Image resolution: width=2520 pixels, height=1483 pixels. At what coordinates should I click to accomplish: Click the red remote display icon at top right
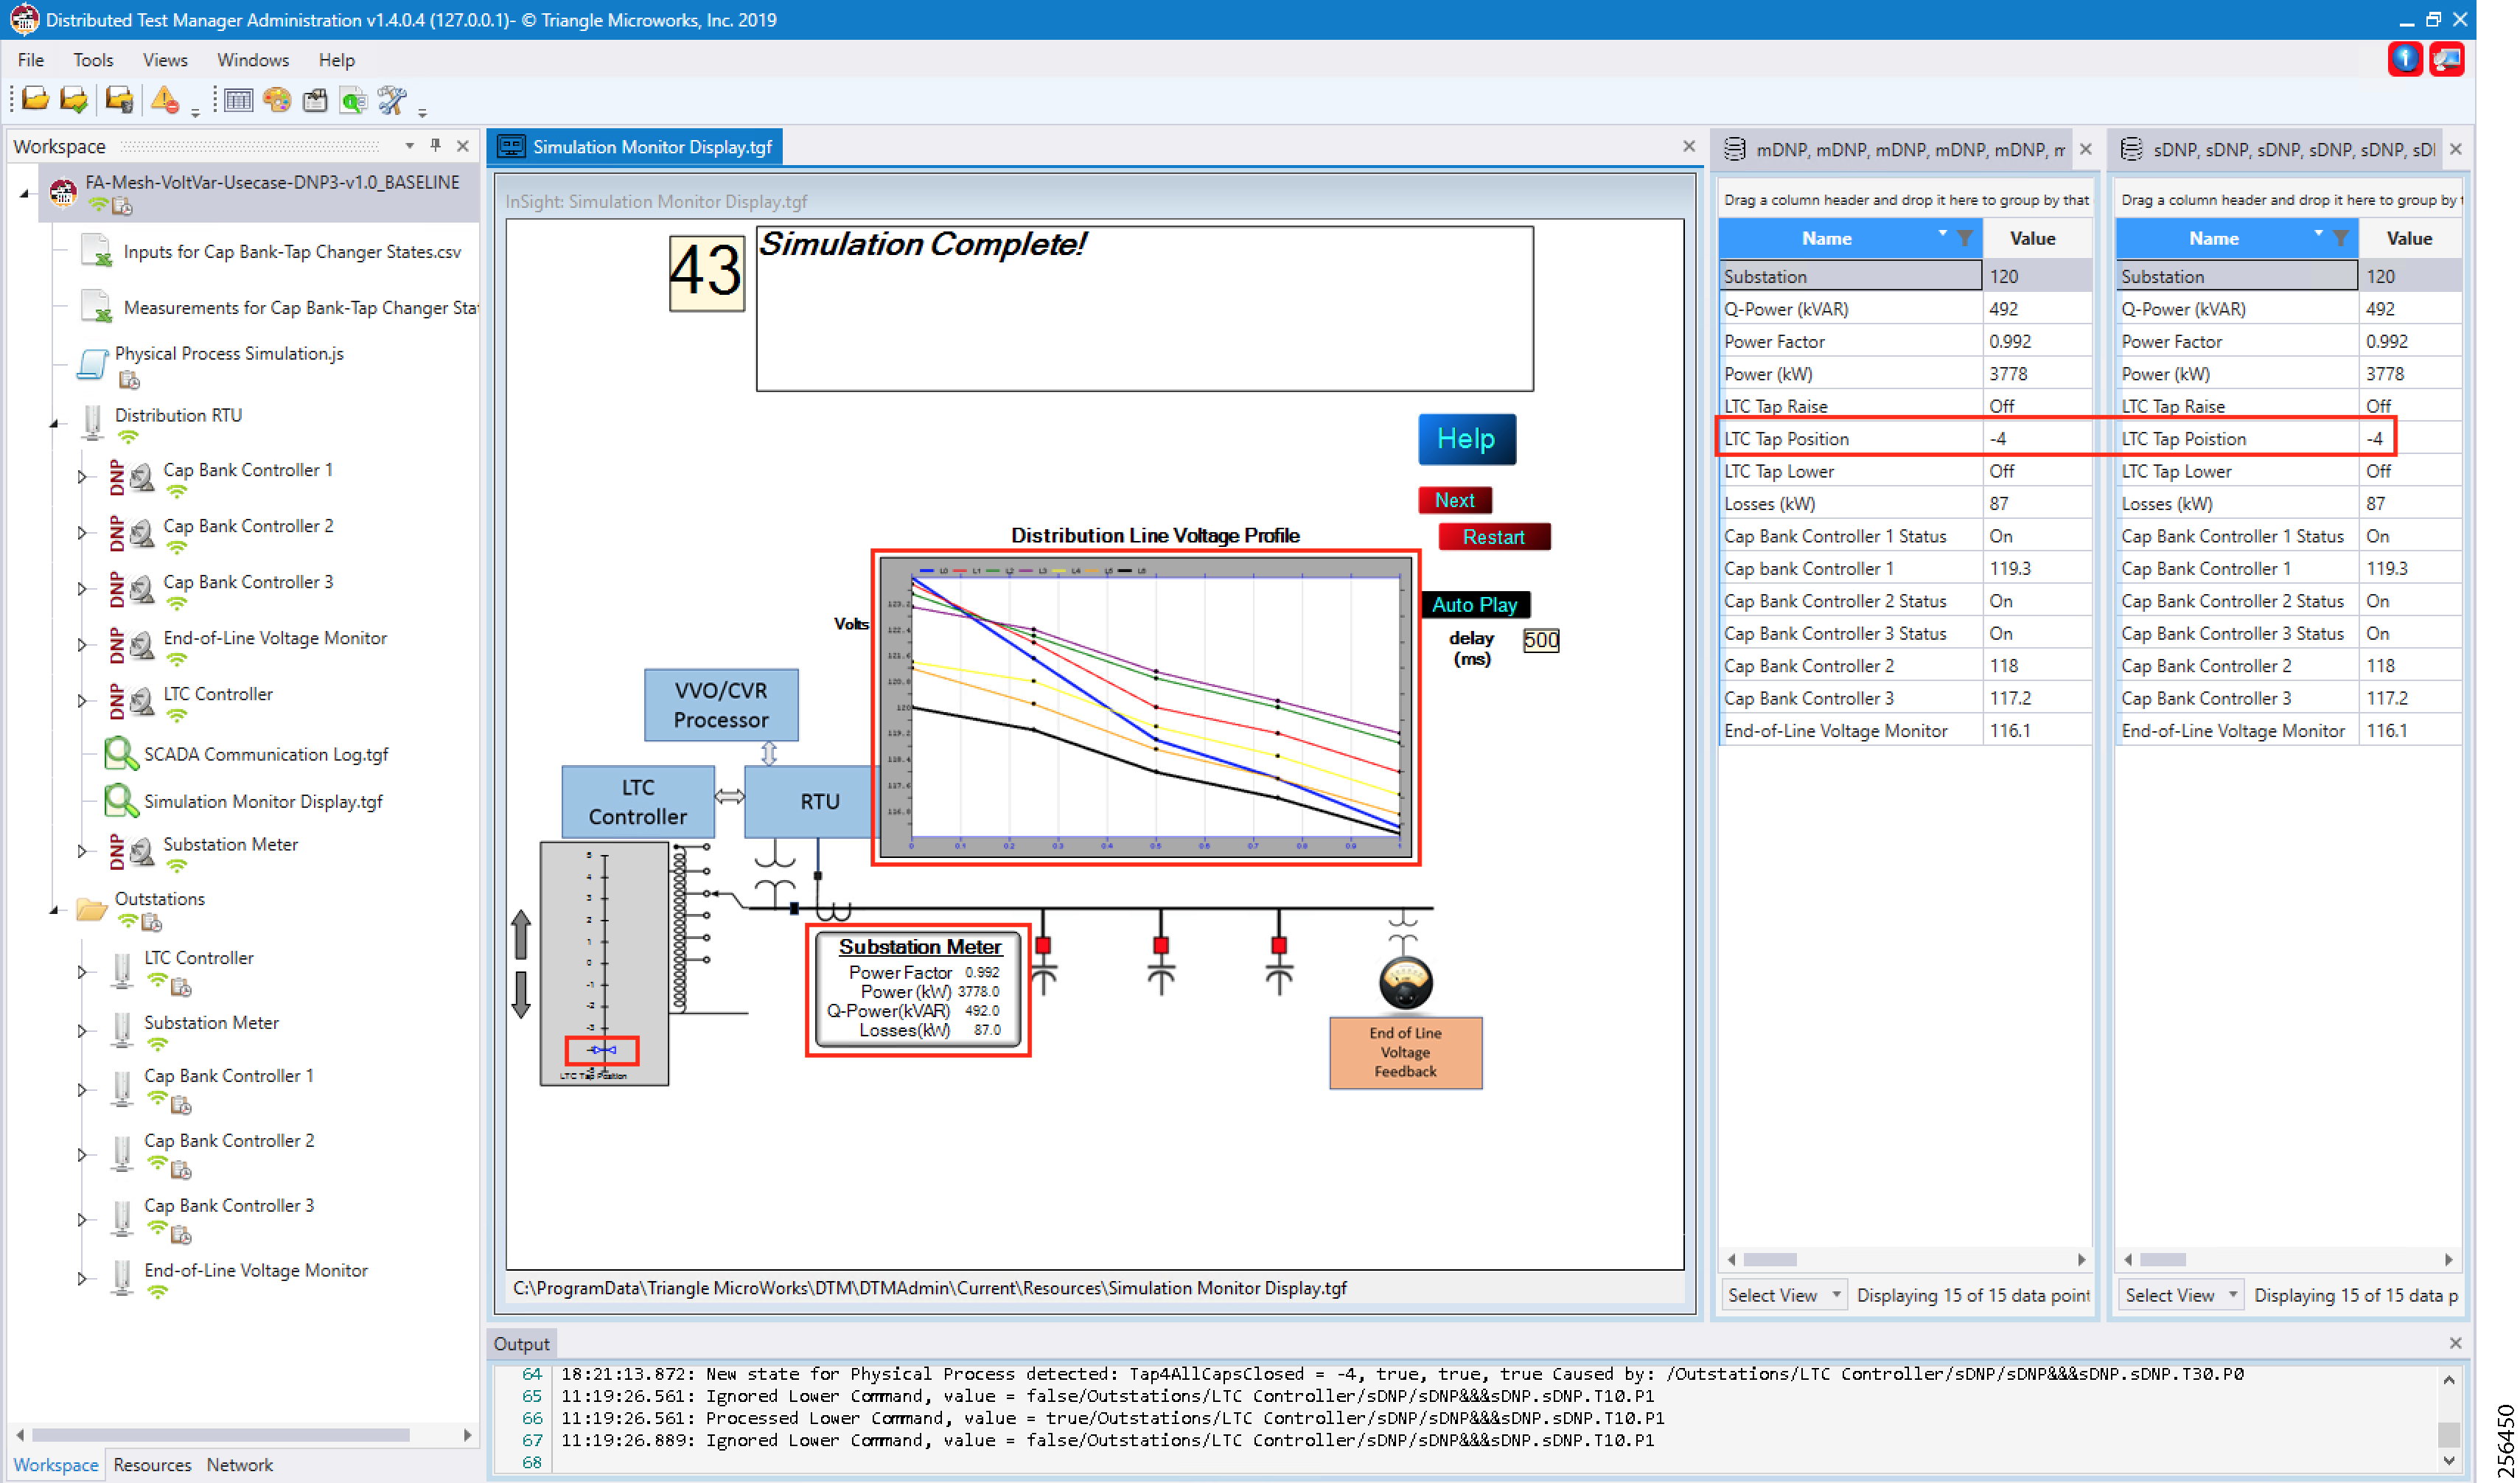(x=2447, y=59)
